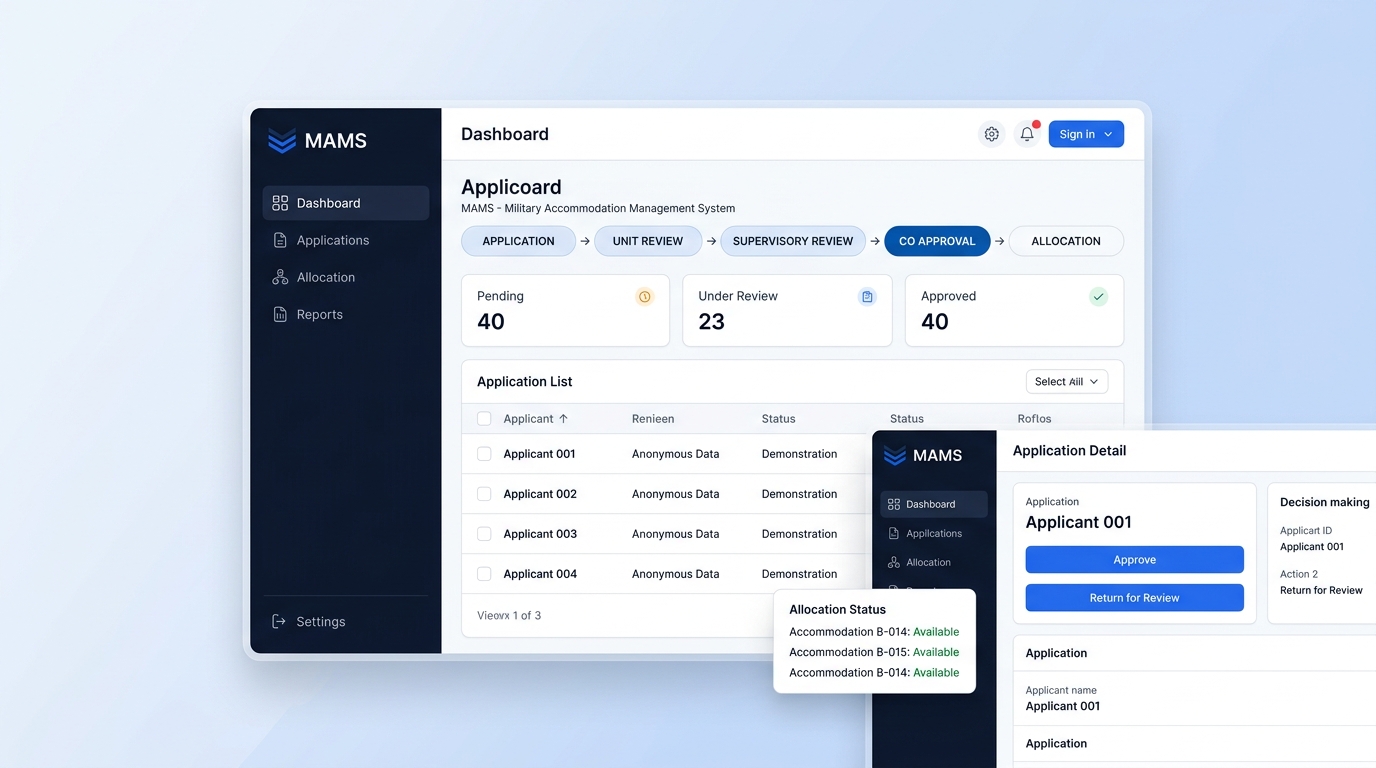Select the CO APPROVAL workflow step
This screenshot has width=1376, height=768.
click(x=937, y=241)
